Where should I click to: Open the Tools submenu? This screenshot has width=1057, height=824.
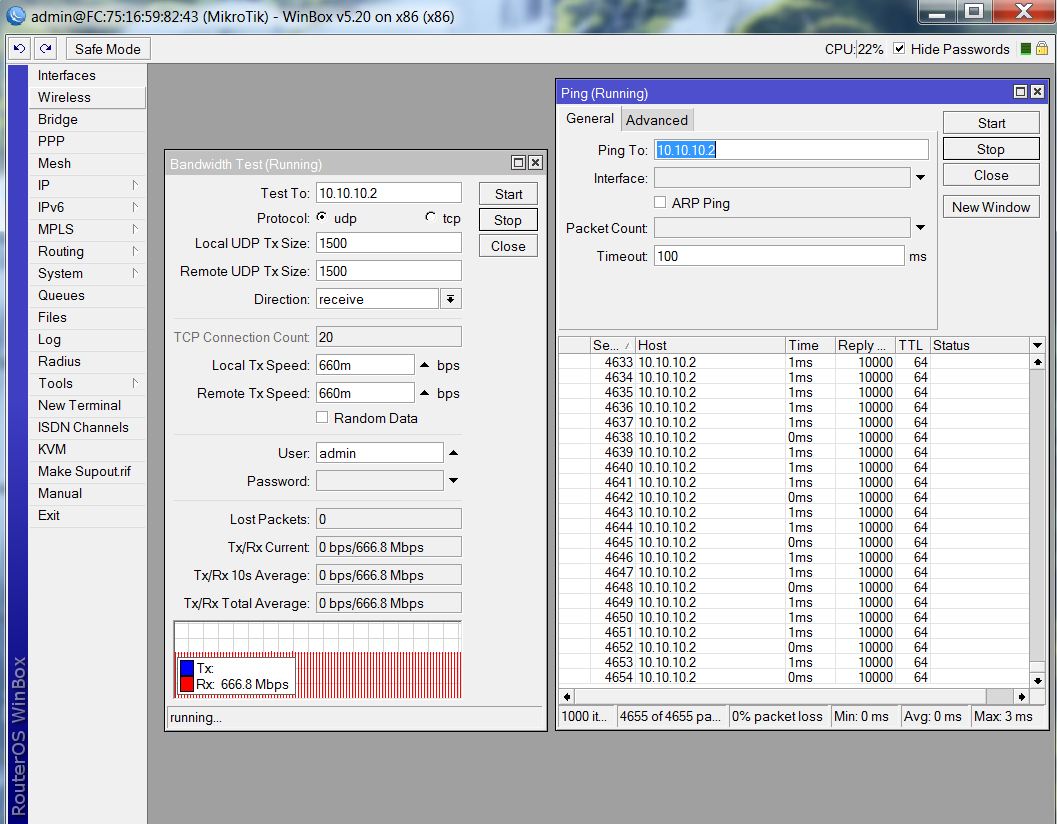pyautogui.click(x=87, y=383)
